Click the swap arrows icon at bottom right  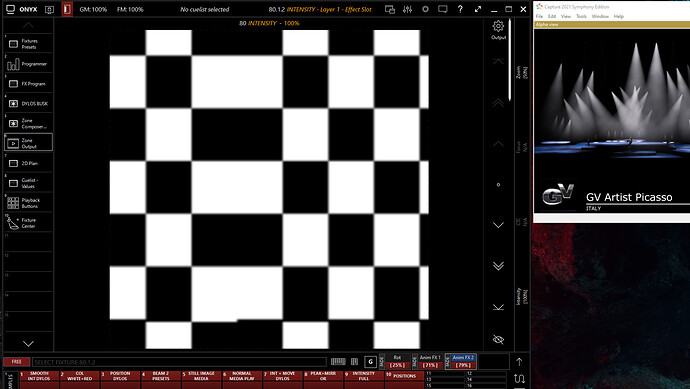pyautogui.click(x=519, y=378)
